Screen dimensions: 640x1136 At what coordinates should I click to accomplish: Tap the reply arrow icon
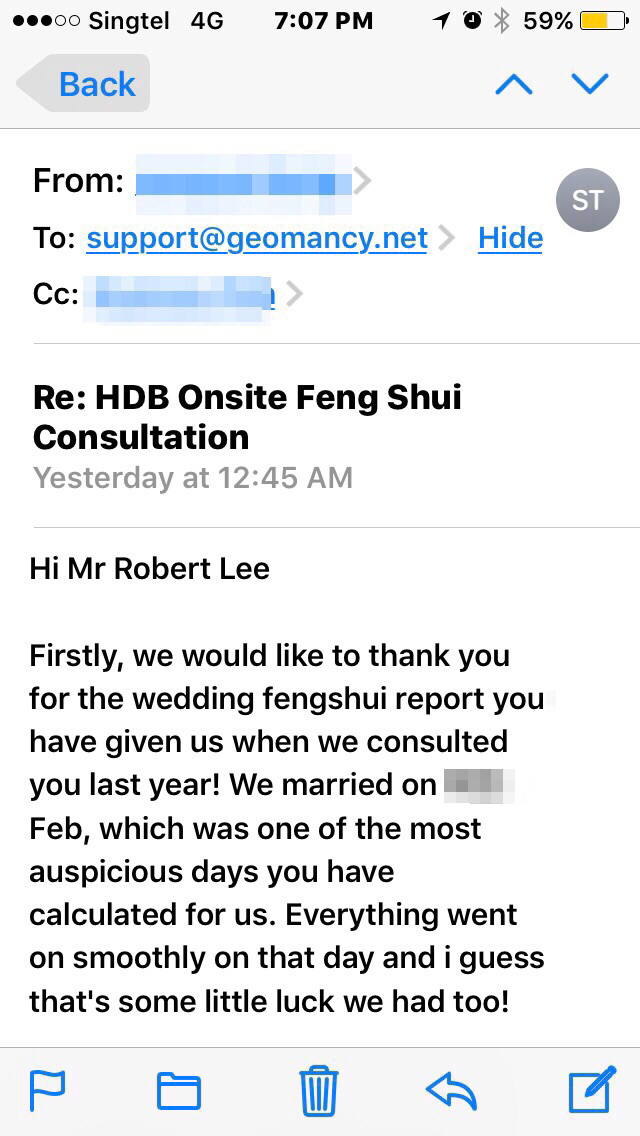point(451,1090)
